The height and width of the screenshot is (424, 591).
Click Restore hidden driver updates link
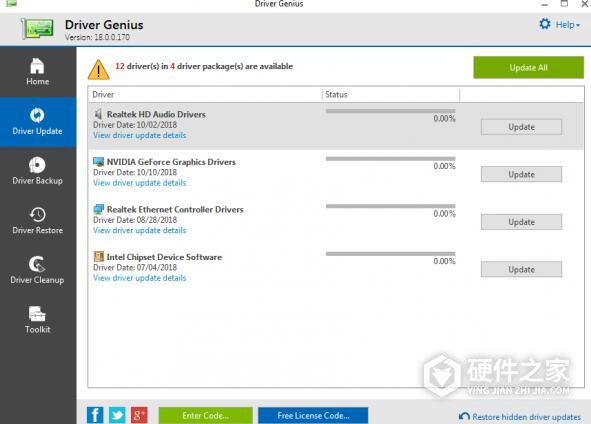click(x=526, y=417)
